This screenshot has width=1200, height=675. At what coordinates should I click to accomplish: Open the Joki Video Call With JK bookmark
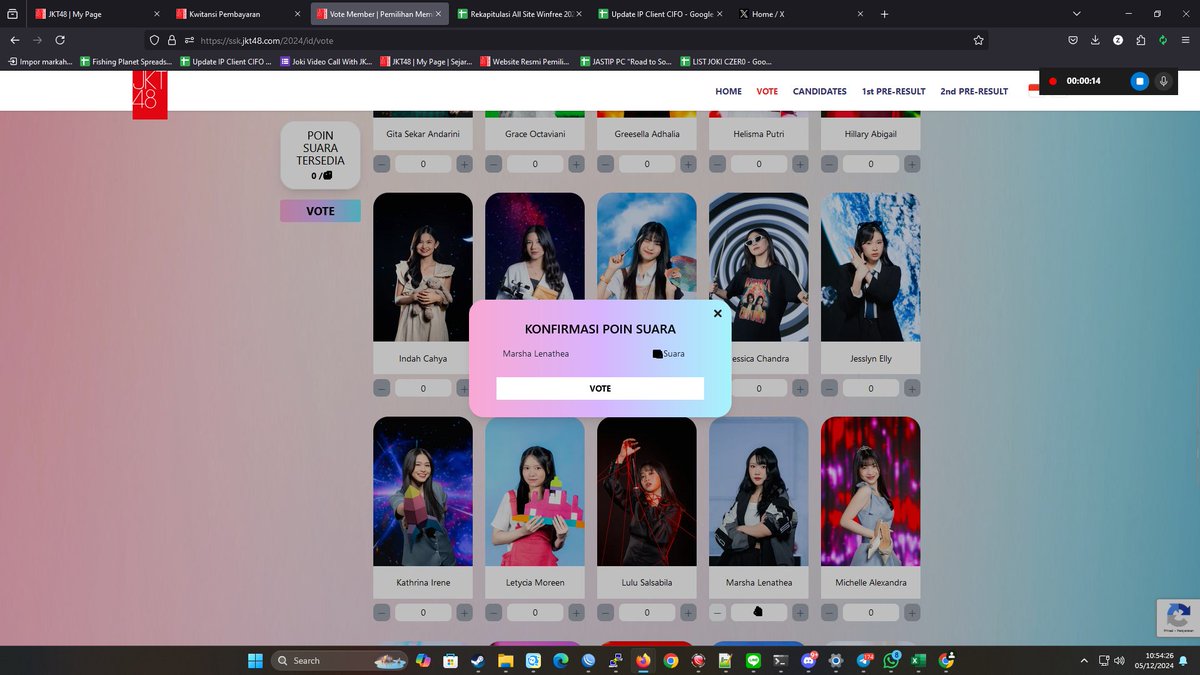[326, 61]
